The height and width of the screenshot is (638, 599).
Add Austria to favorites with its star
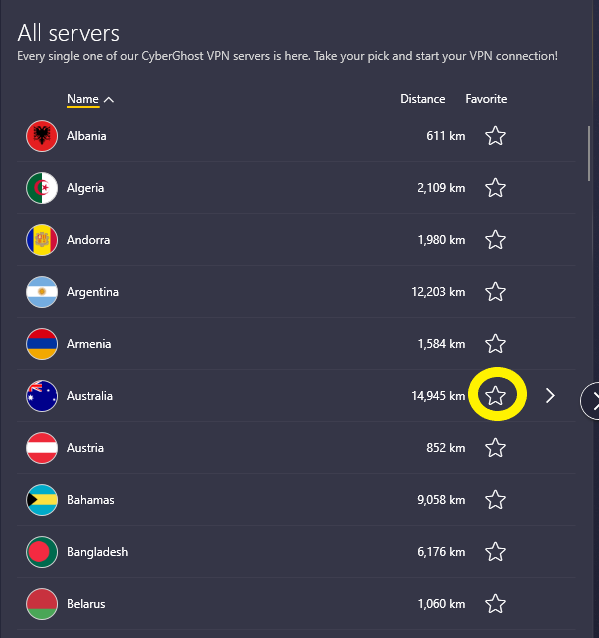pos(496,448)
